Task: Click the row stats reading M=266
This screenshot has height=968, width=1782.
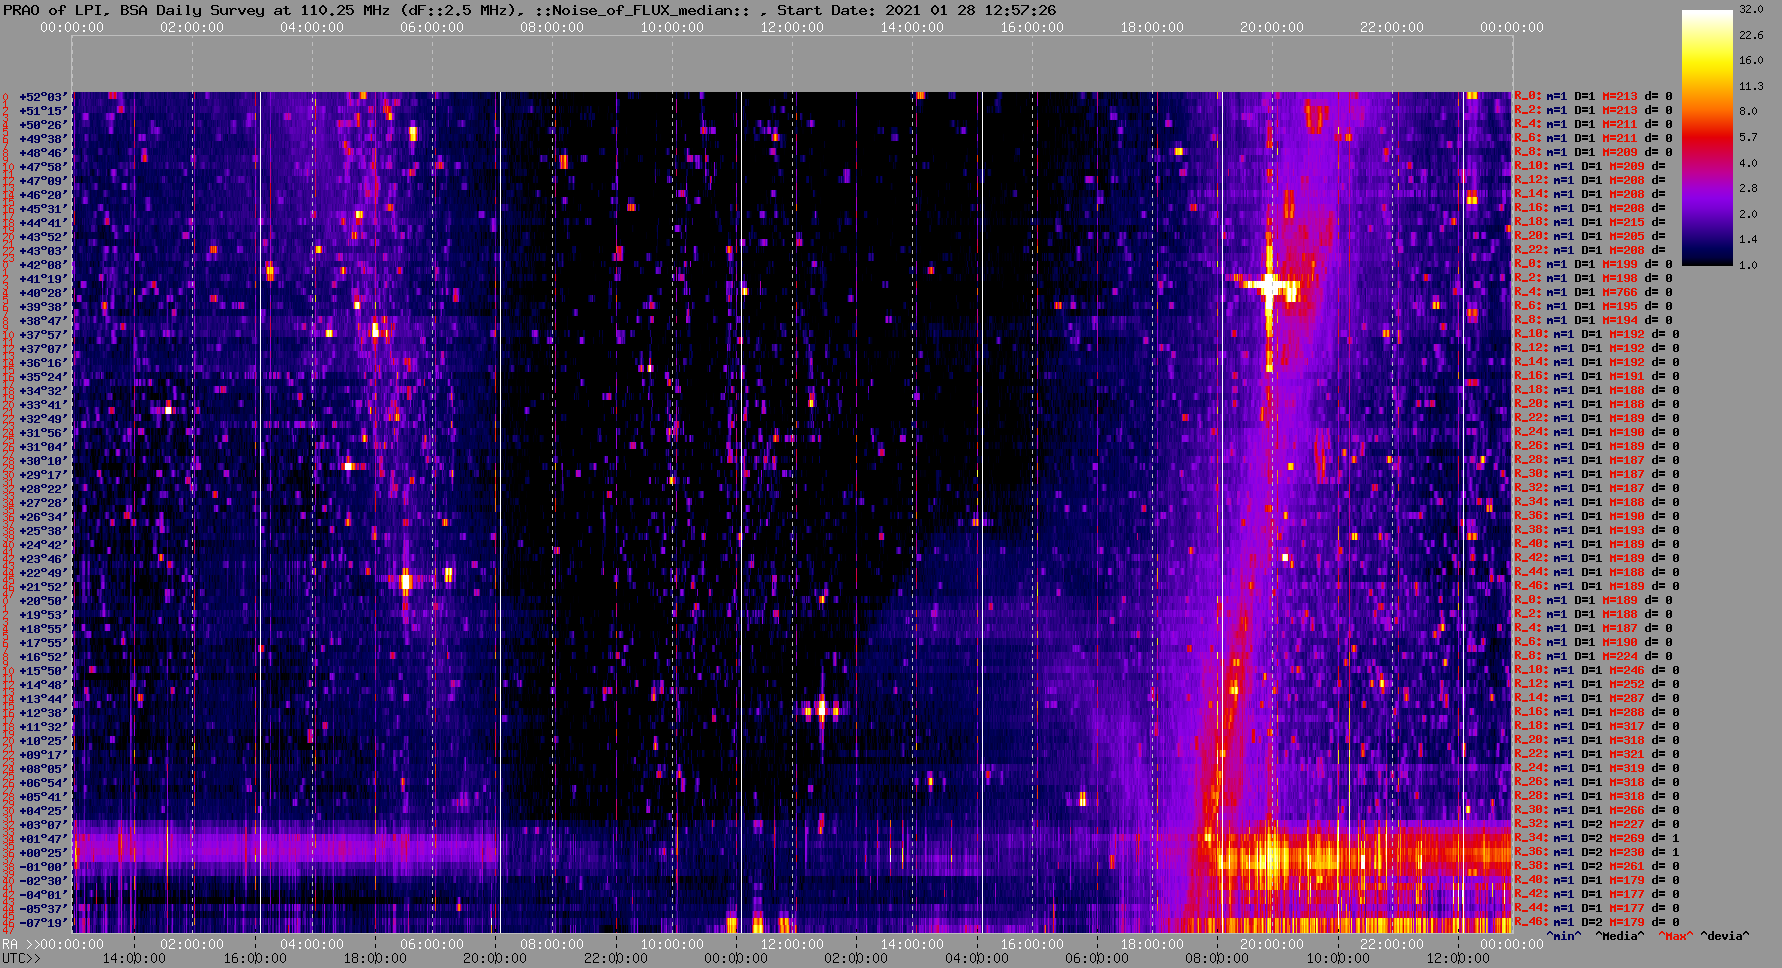Action: [x=1596, y=811]
